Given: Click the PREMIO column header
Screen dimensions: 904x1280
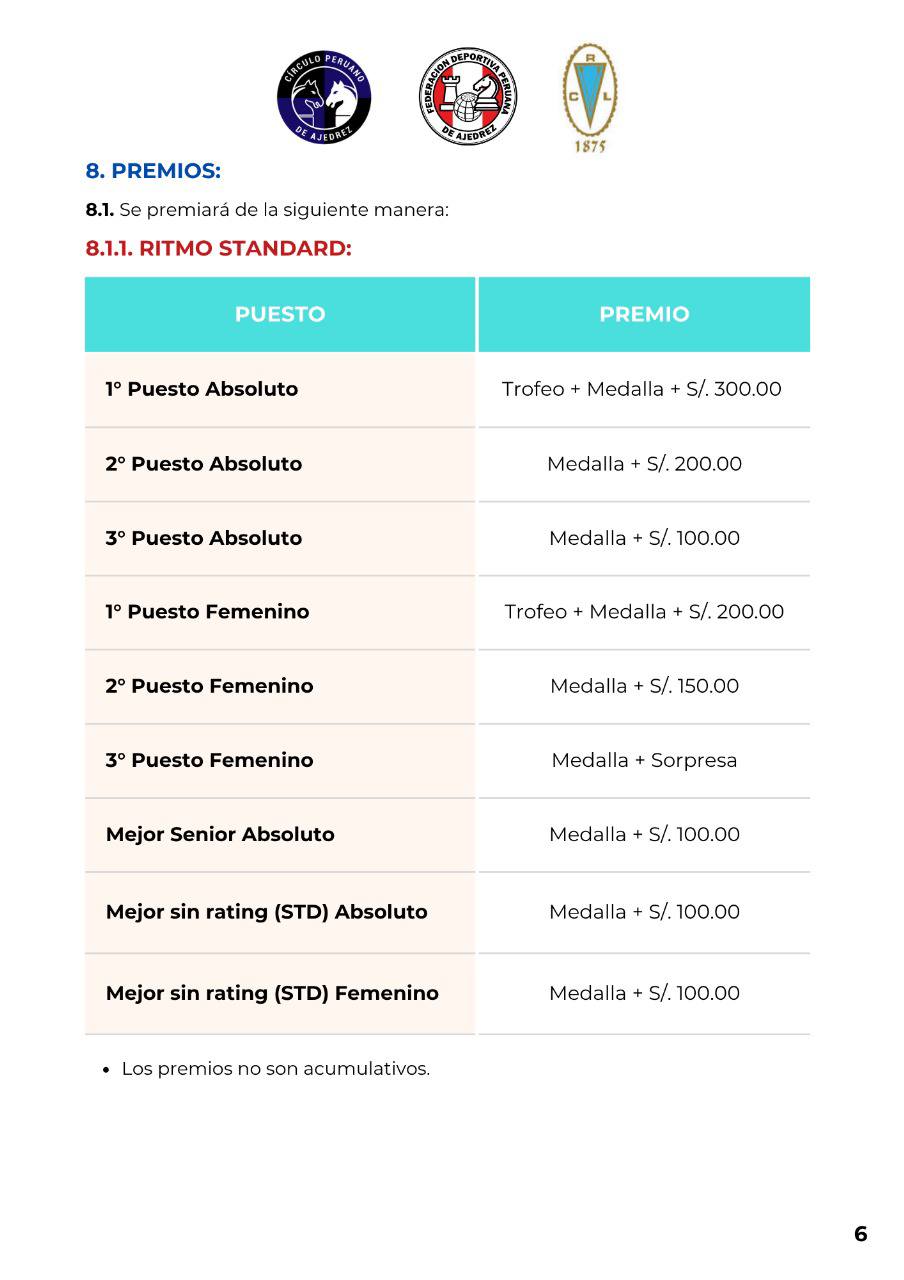Looking at the screenshot, I should click(x=644, y=314).
